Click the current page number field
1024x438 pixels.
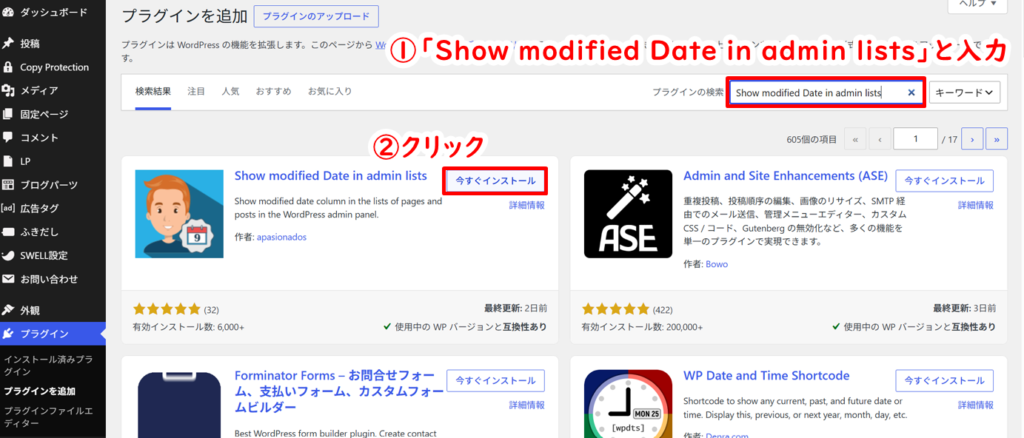[916, 139]
